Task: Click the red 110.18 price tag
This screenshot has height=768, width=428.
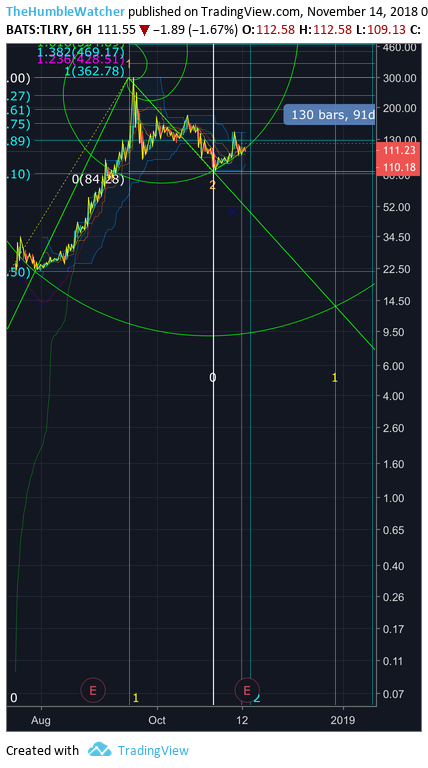Action: point(399,167)
